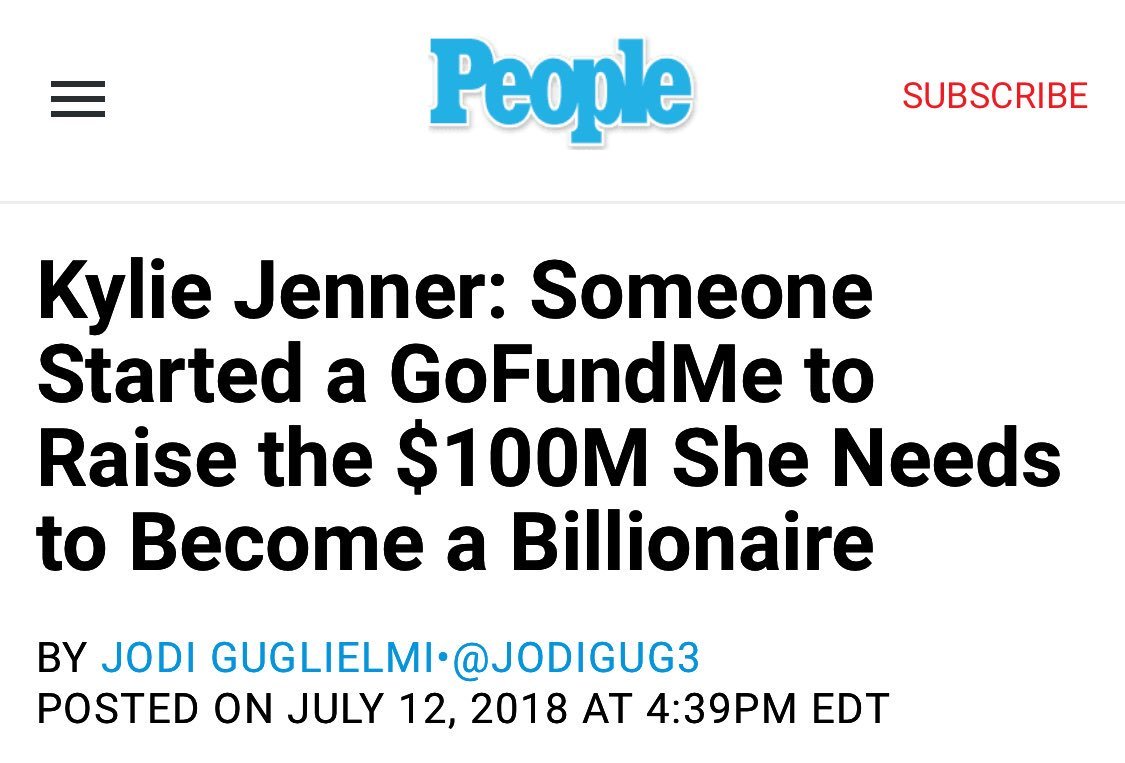
Task: Click the "BY" byline label
Action: pyautogui.click(x=63, y=658)
